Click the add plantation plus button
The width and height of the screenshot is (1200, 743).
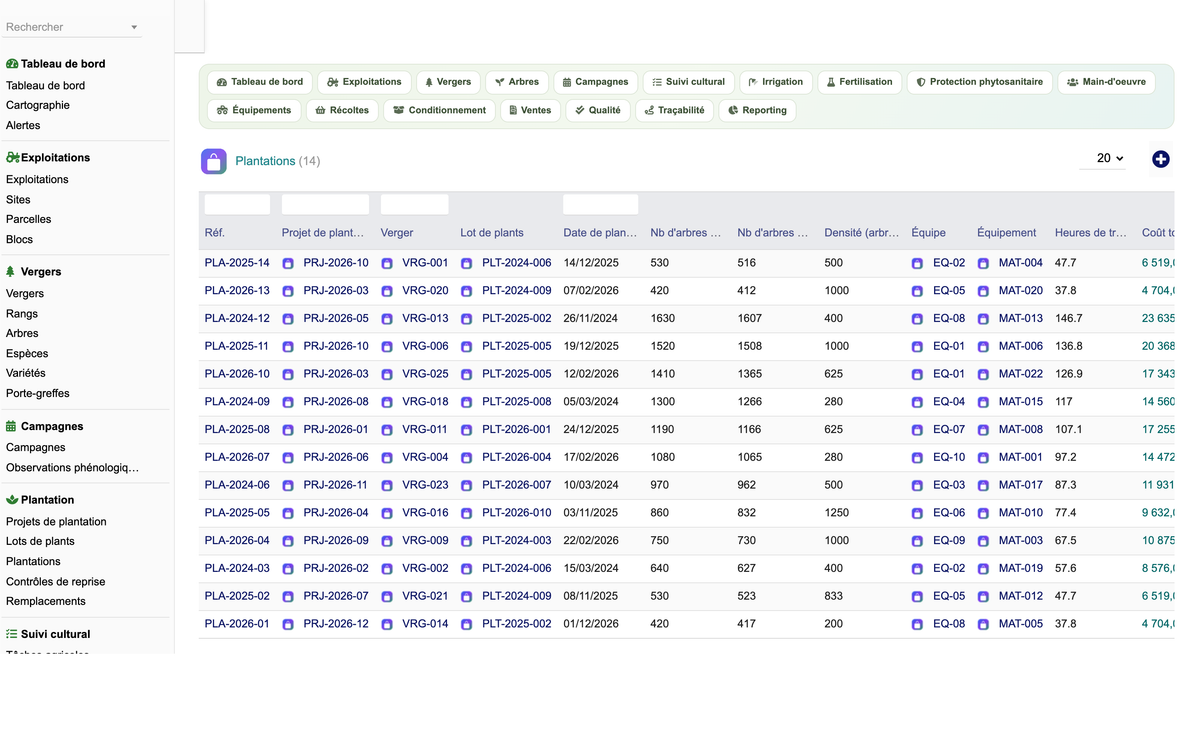click(x=1160, y=159)
